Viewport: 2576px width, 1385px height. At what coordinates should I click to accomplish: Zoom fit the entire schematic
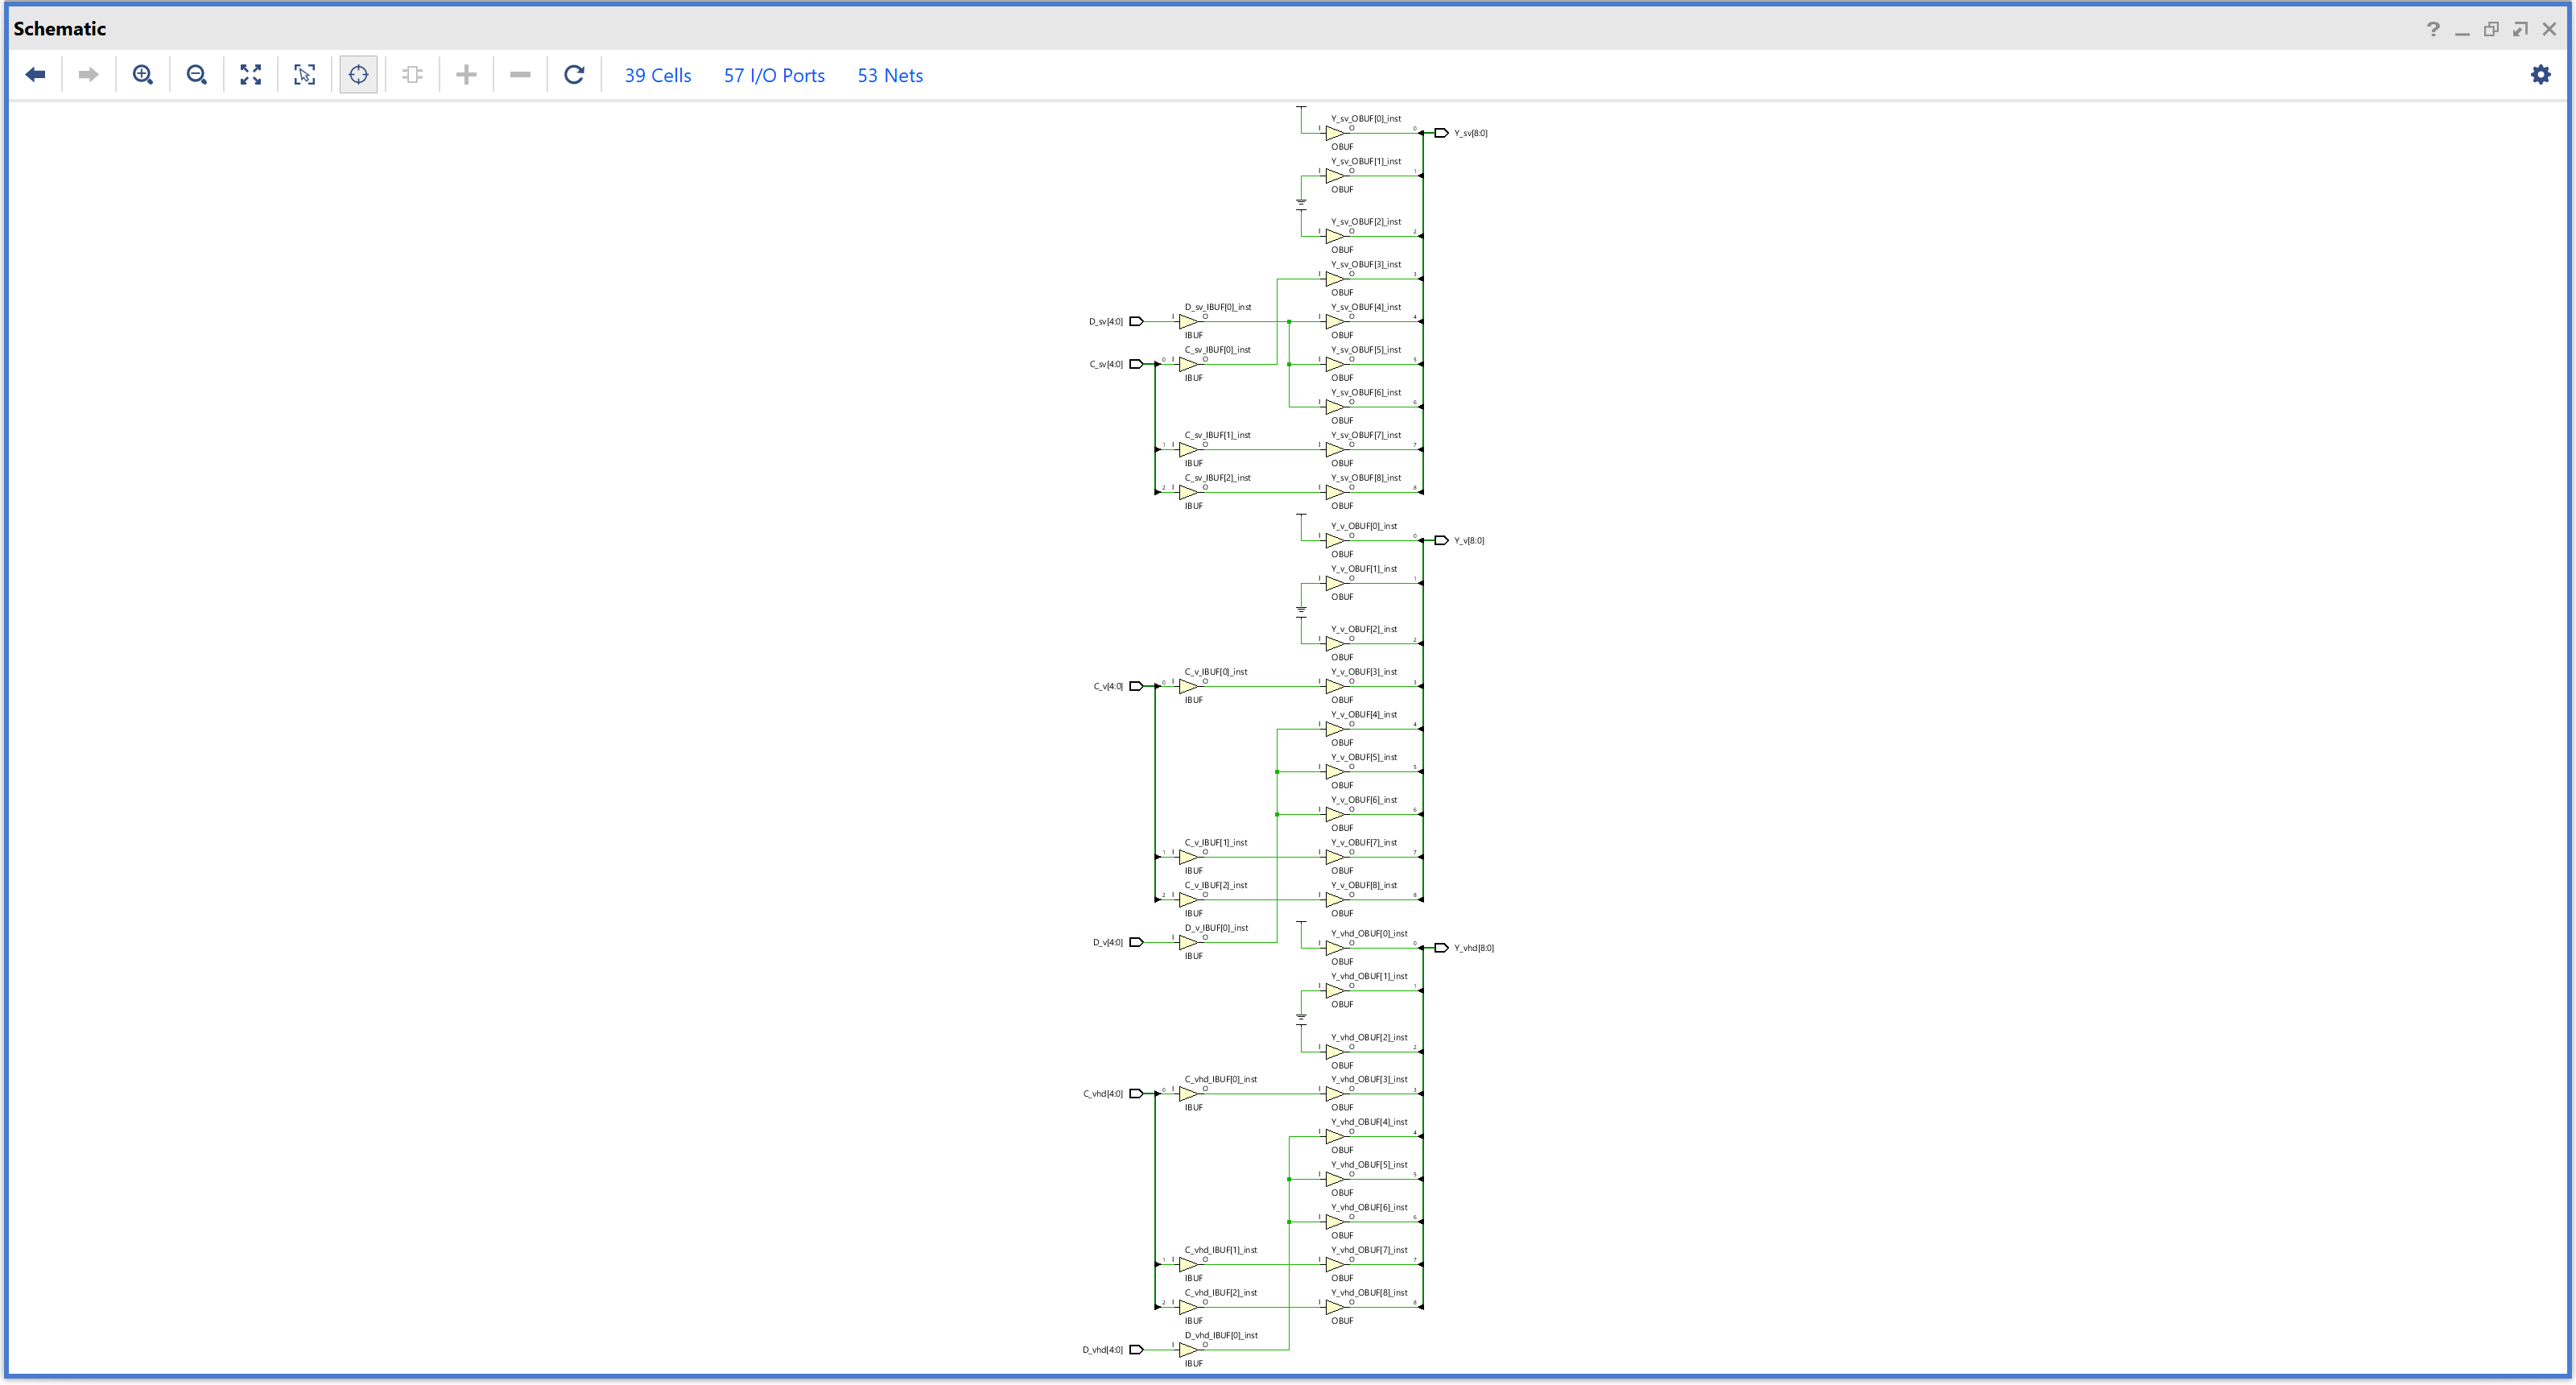(250, 74)
